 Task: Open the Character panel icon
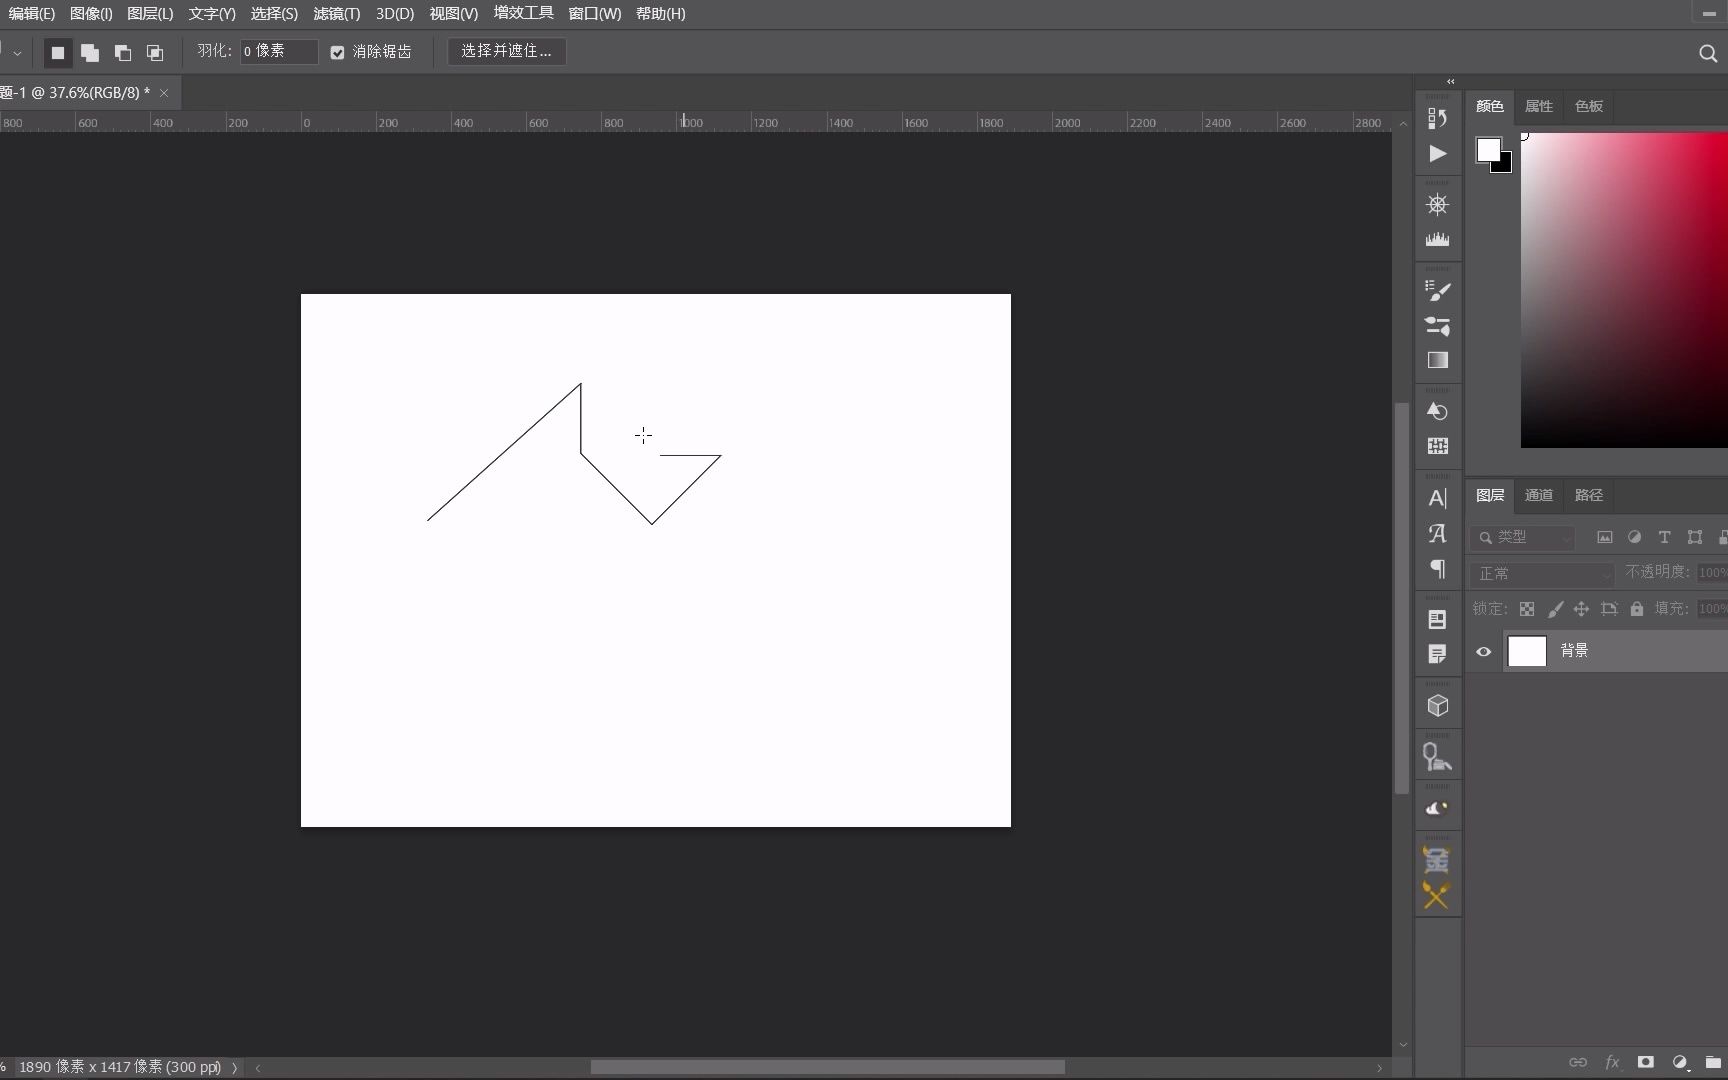click(1437, 498)
